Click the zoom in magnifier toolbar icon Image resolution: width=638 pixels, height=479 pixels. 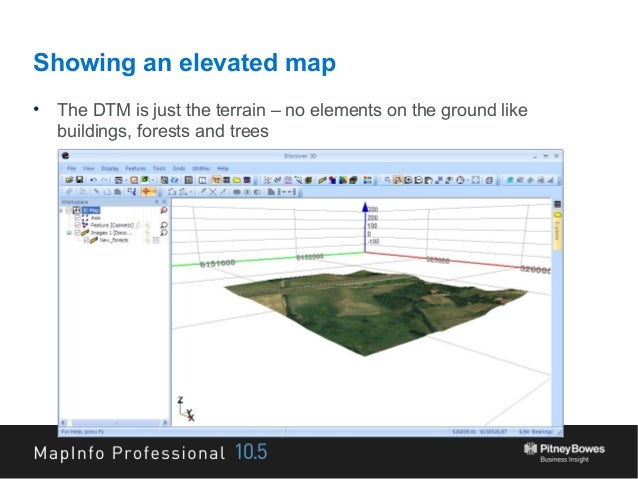pyautogui.click(x=408, y=180)
